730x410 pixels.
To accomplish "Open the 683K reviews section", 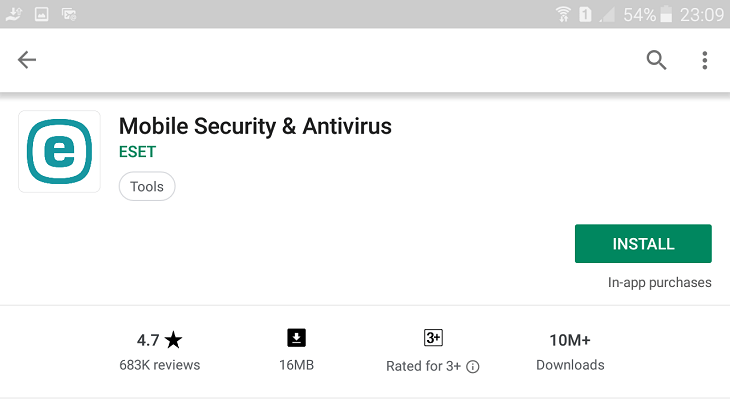I will 160,365.
